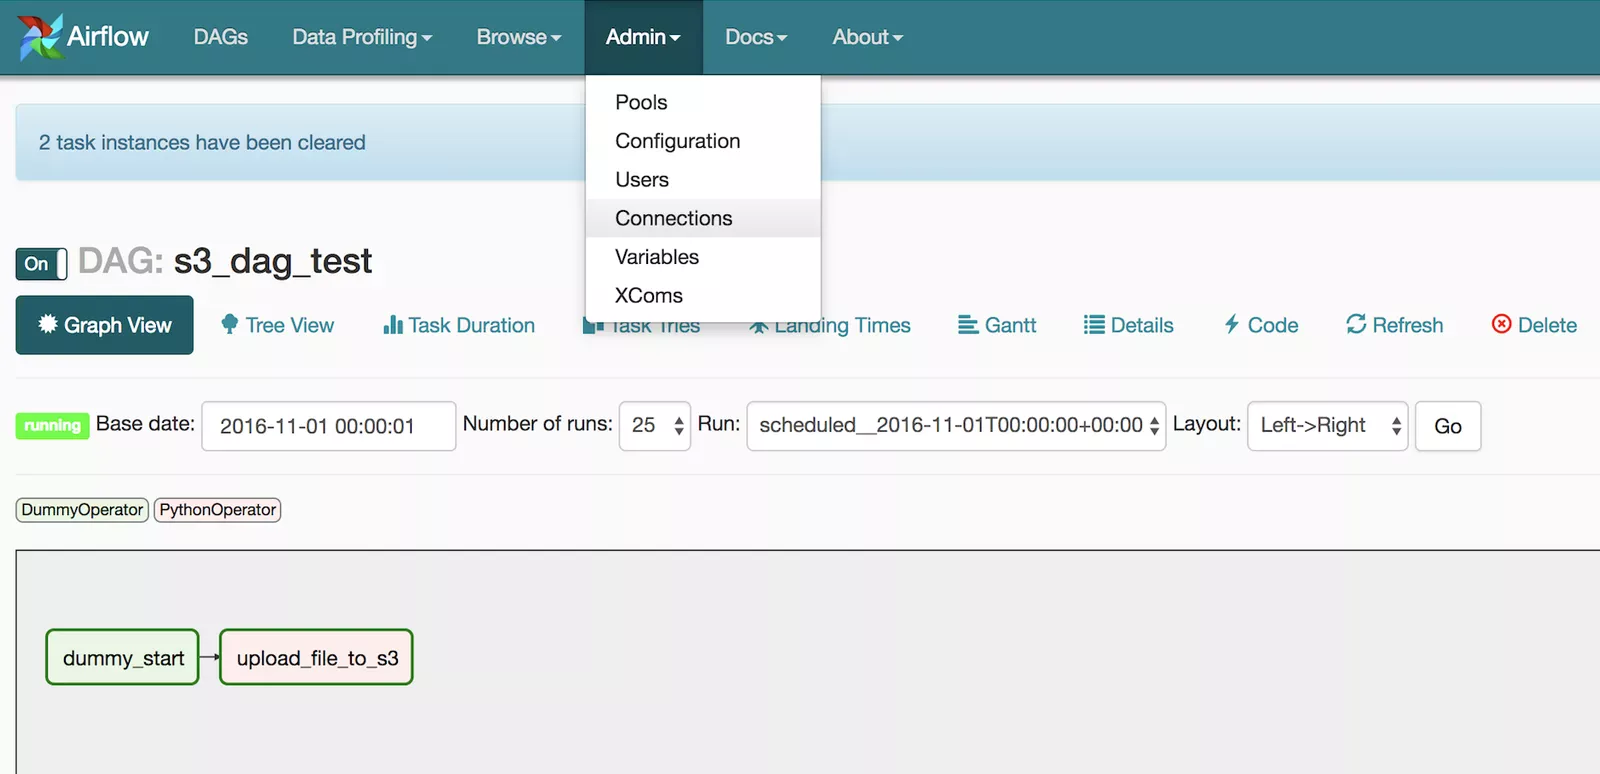The width and height of the screenshot is (1600, 774).
Task: Click the Delete DAG link
Action: pyautogui.click(x=1534, y=325)
